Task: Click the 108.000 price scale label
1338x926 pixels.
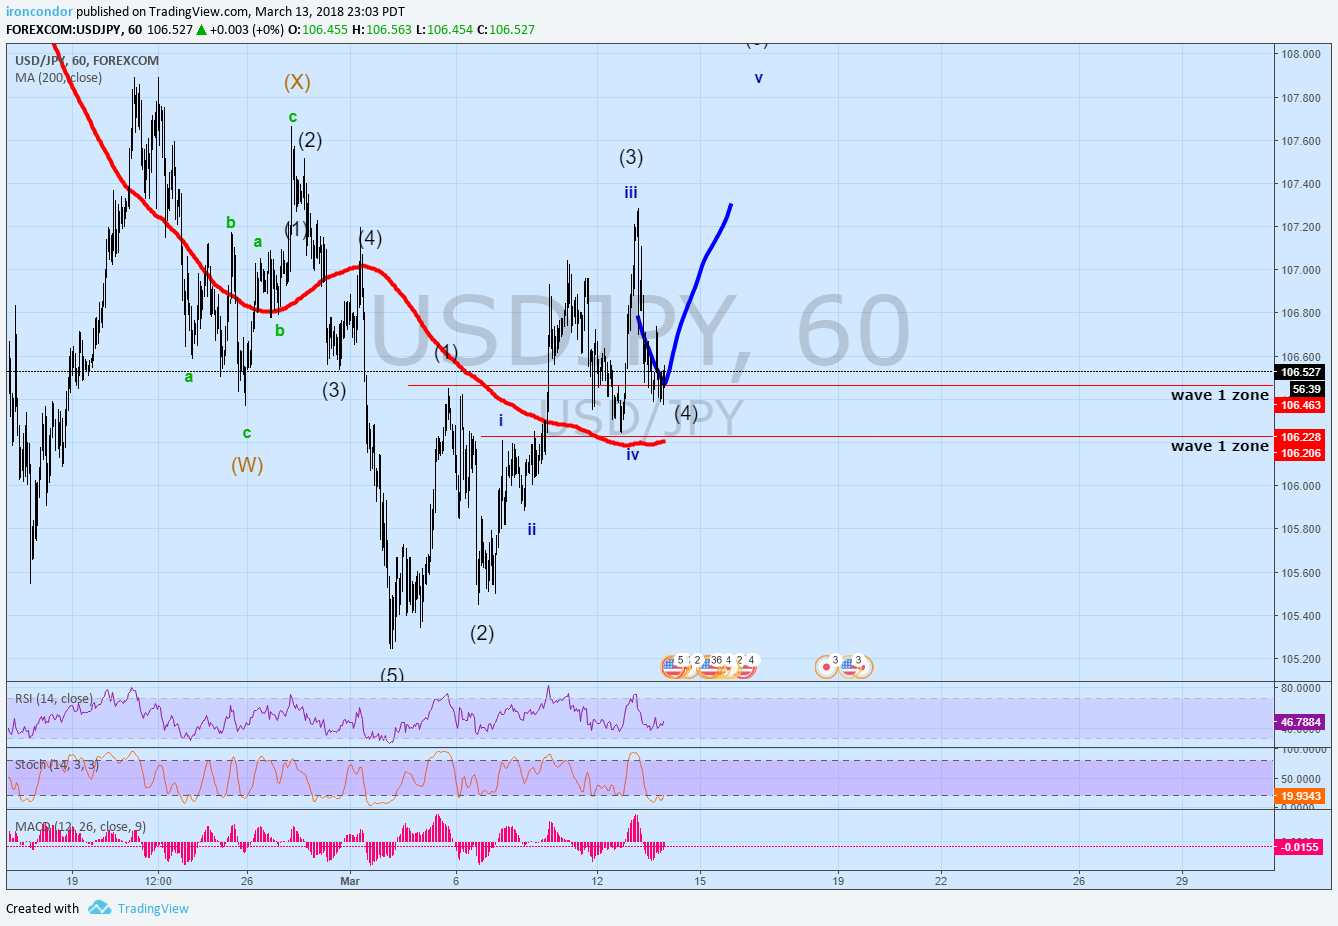Action: (x=1301, y=54)
